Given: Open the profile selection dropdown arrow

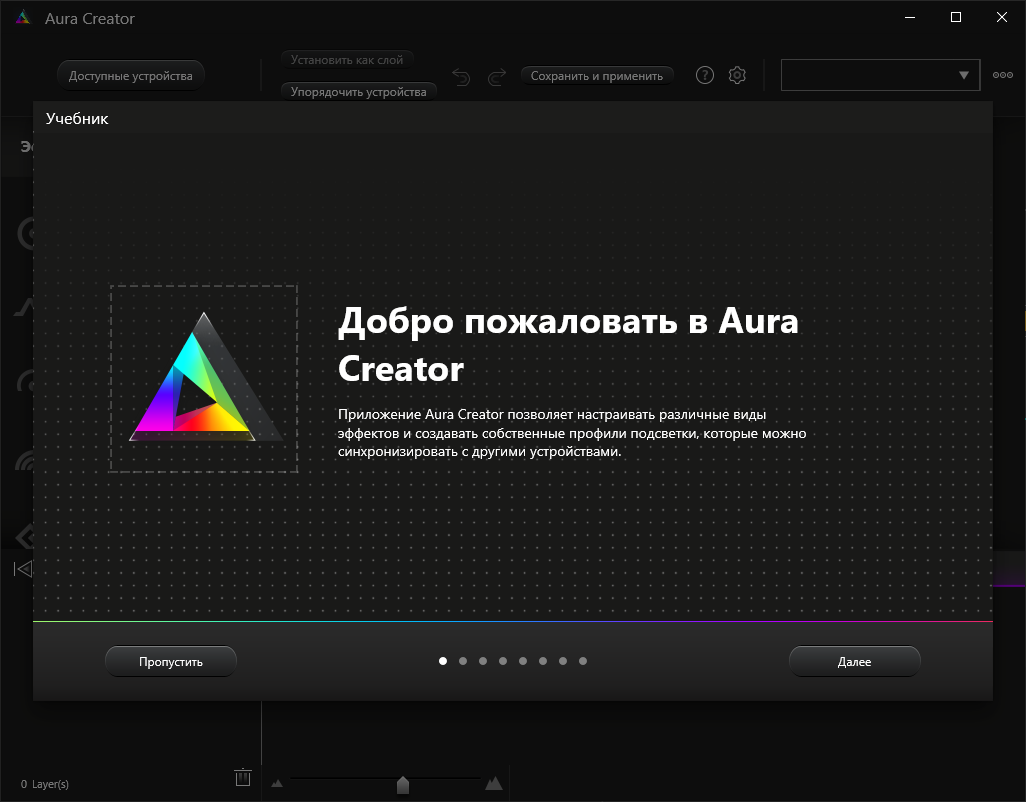Looking at the screenshot, I should click(963, 75).
